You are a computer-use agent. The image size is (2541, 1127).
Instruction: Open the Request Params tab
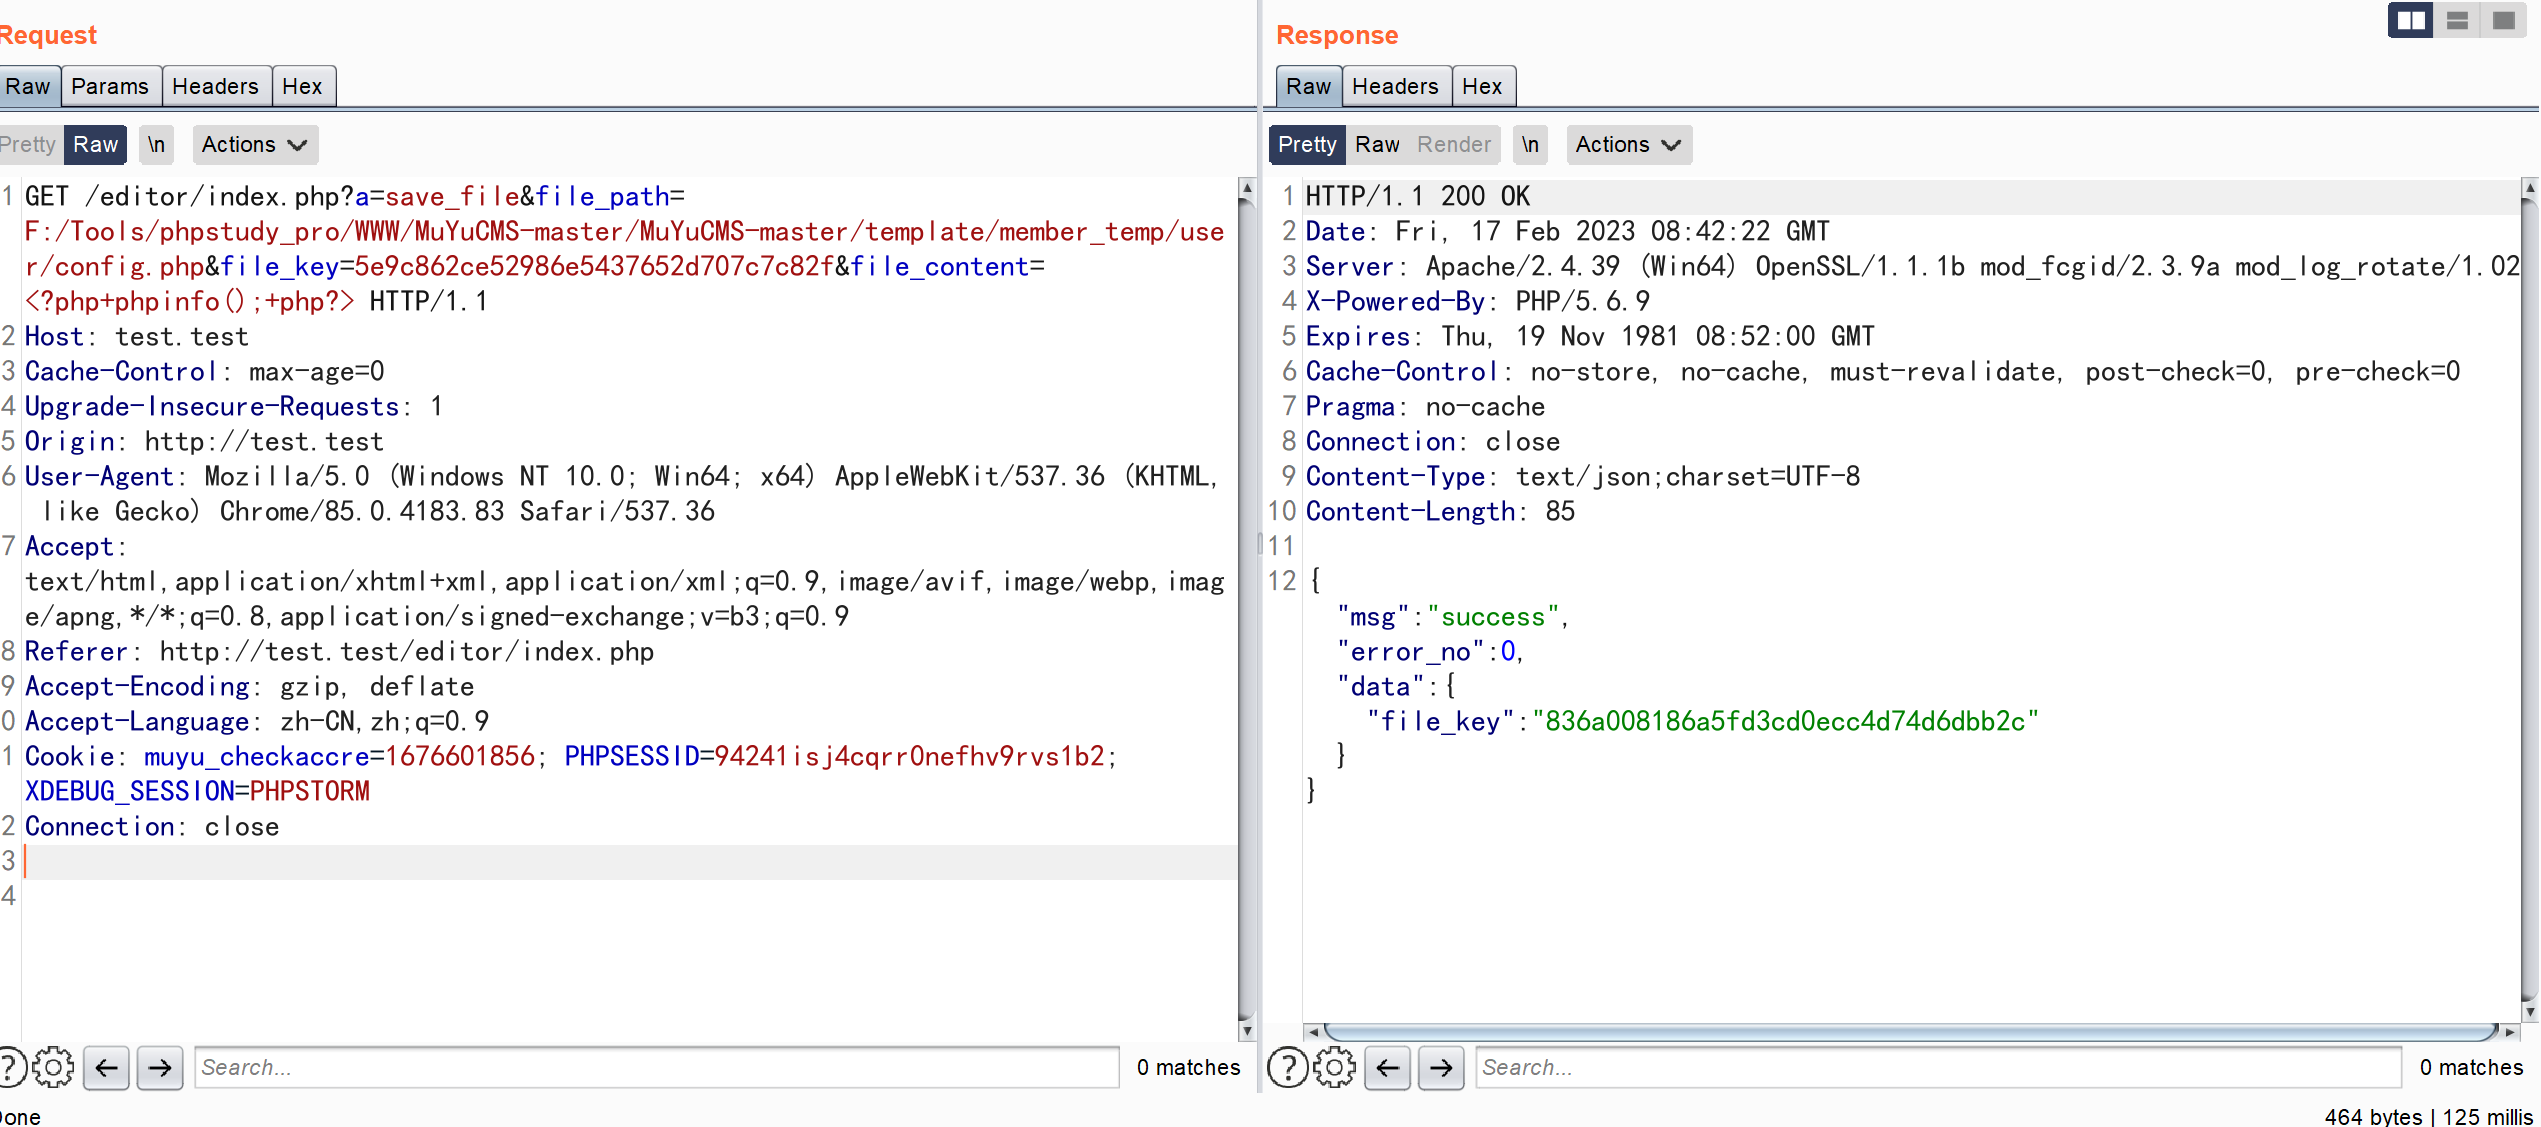point(110,87)
